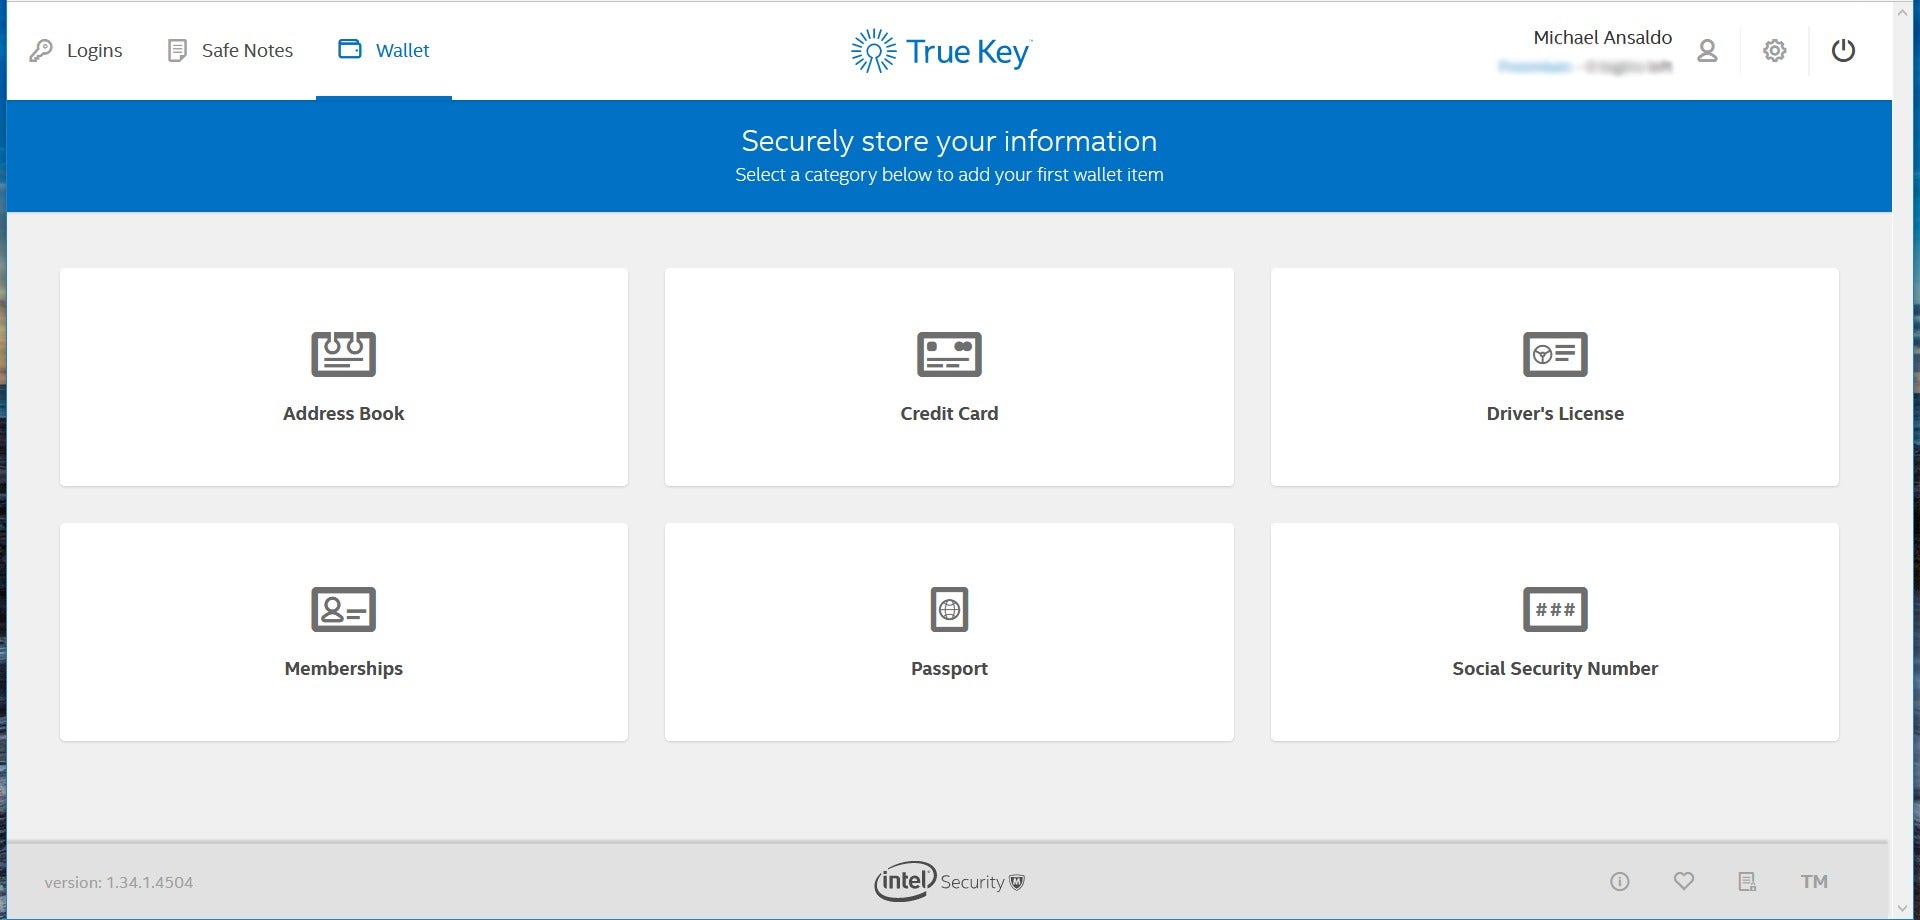Viewport: 1920px width, 920px height.
Task: Click the Memberships card icon
Action: (343, 609)
